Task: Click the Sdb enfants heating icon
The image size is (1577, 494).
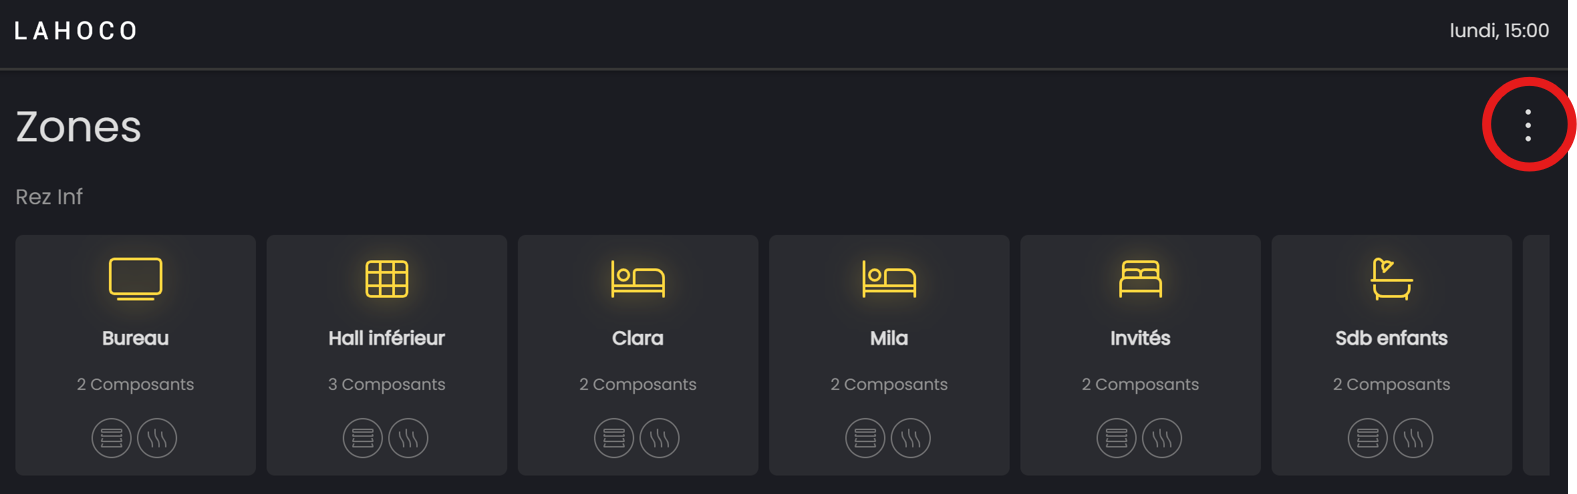Action: pos(1413,438)
